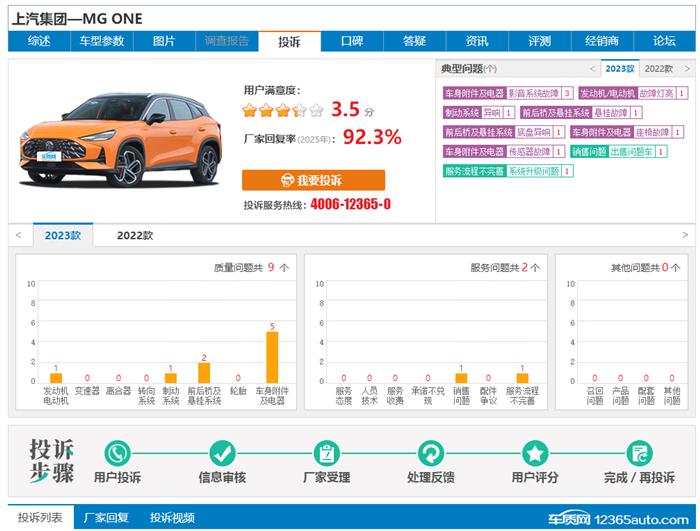Click the 制动系统 异响 tag
Screen dimensions: 700x531
tap(479, 113)
